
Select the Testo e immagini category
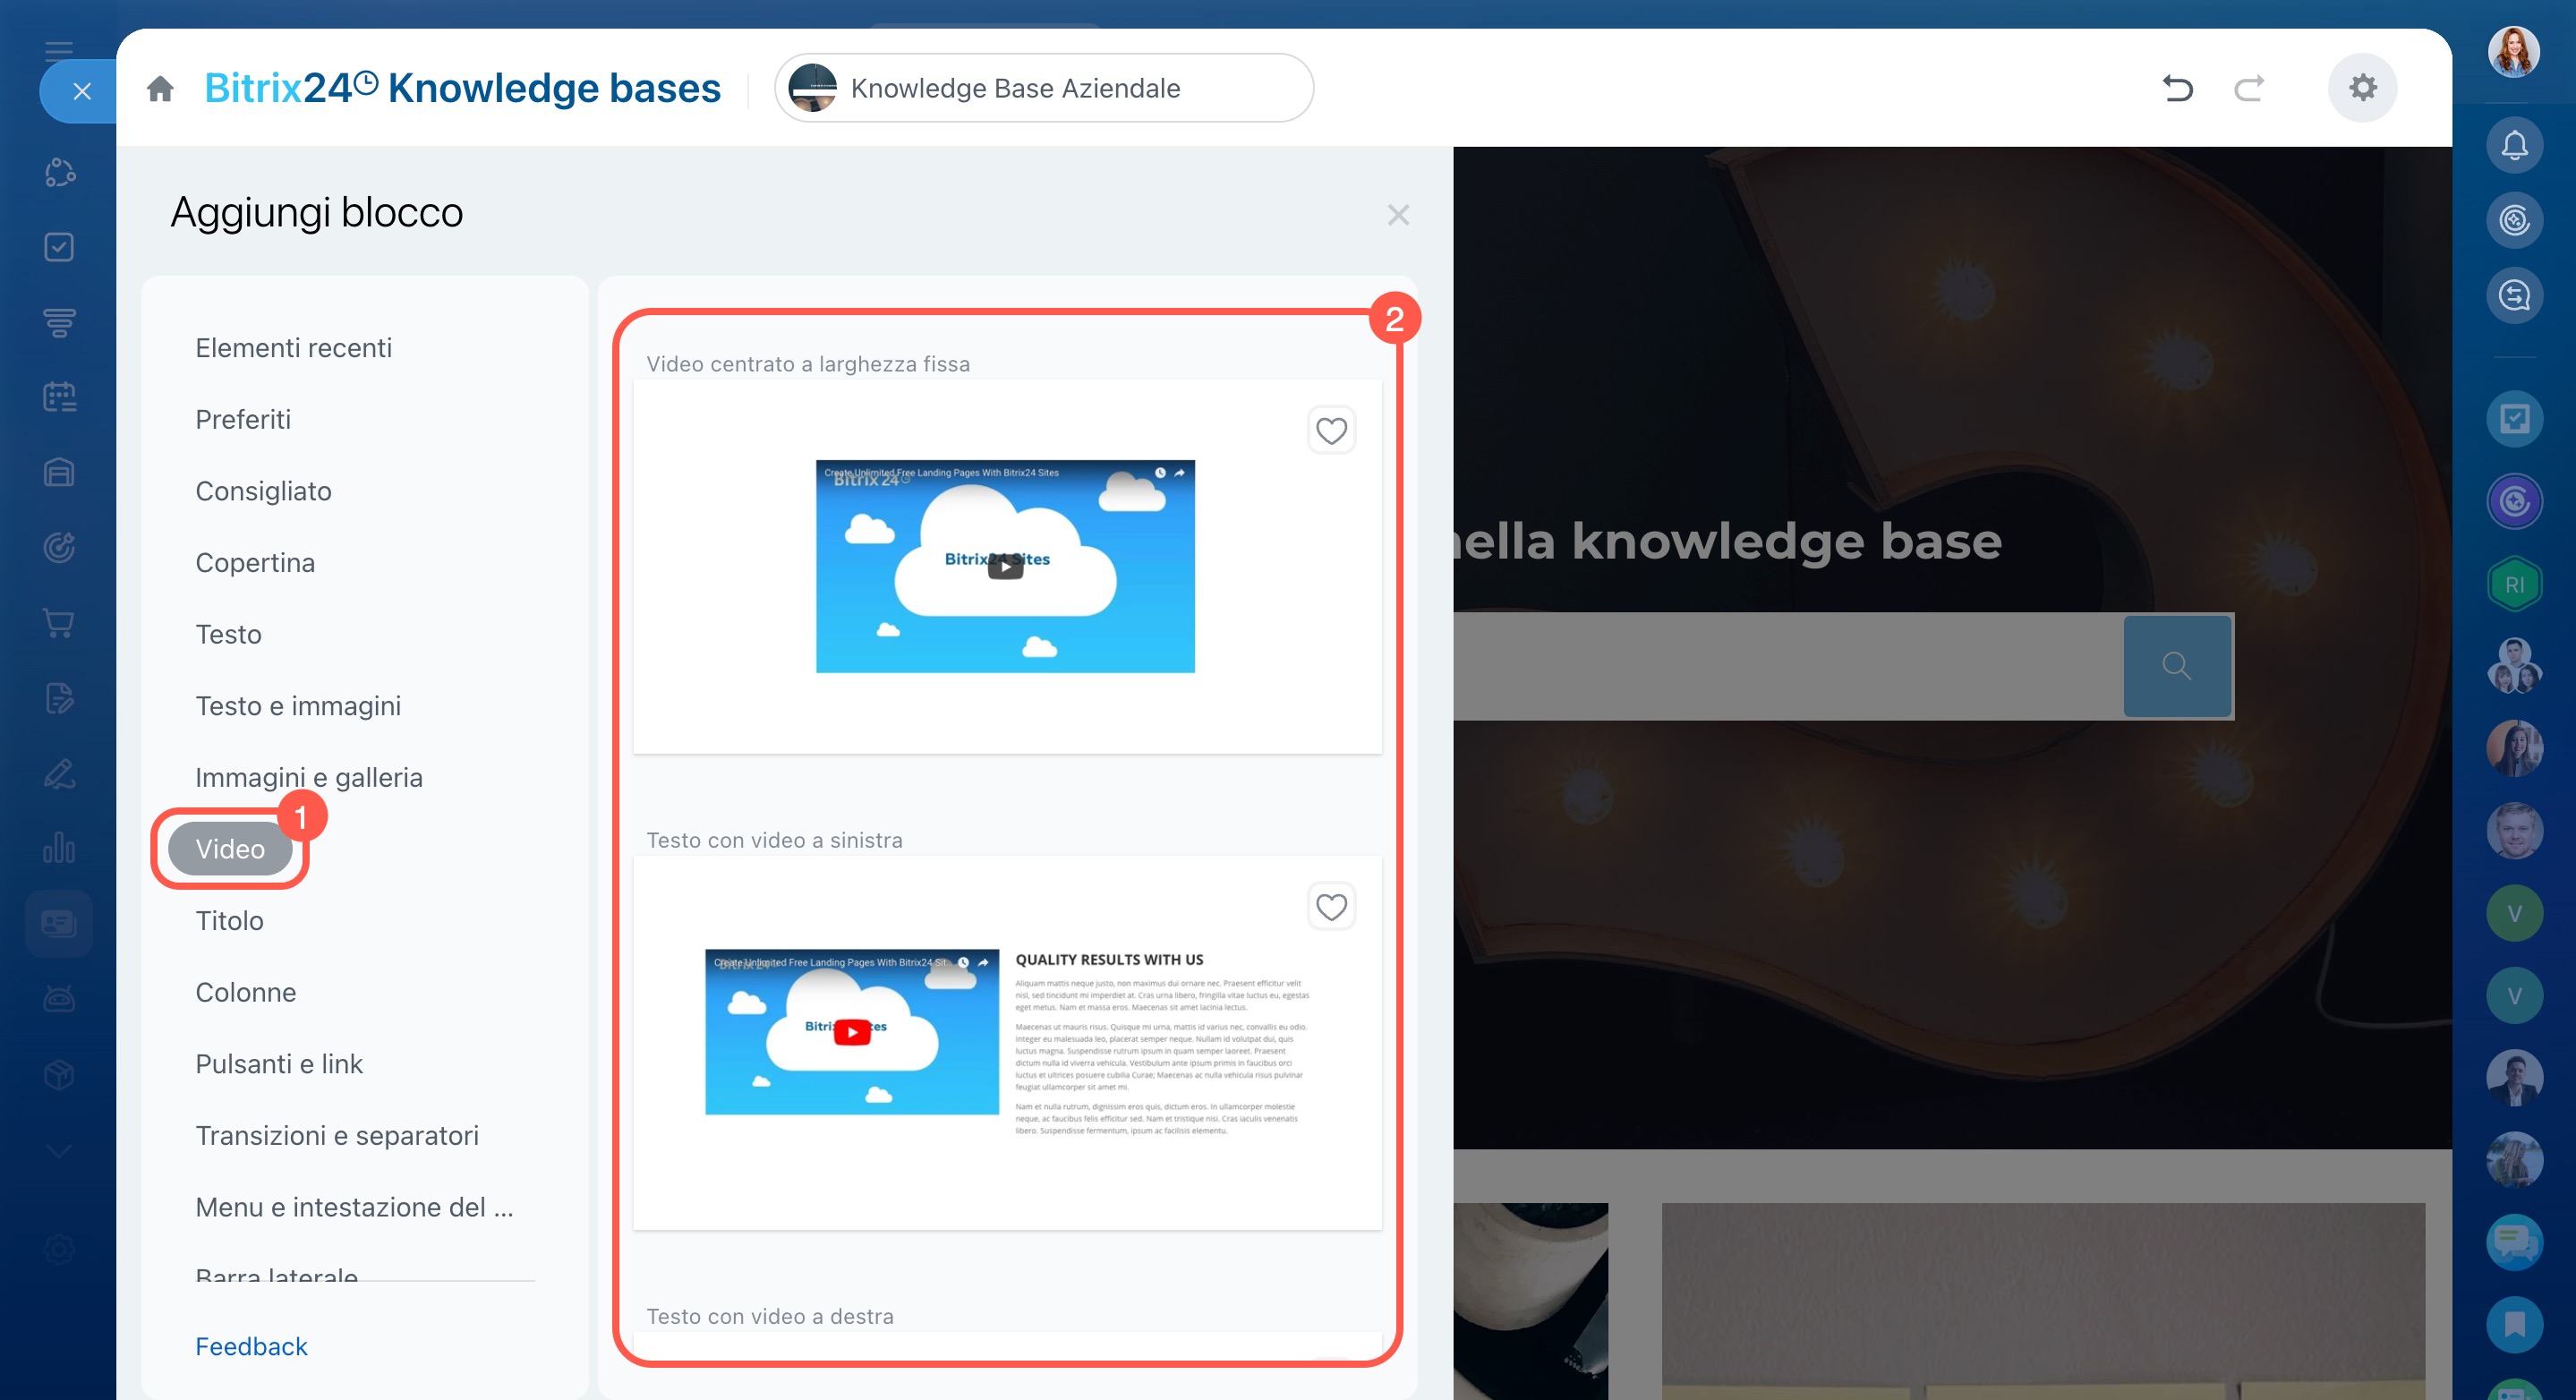tap(298, 706)
